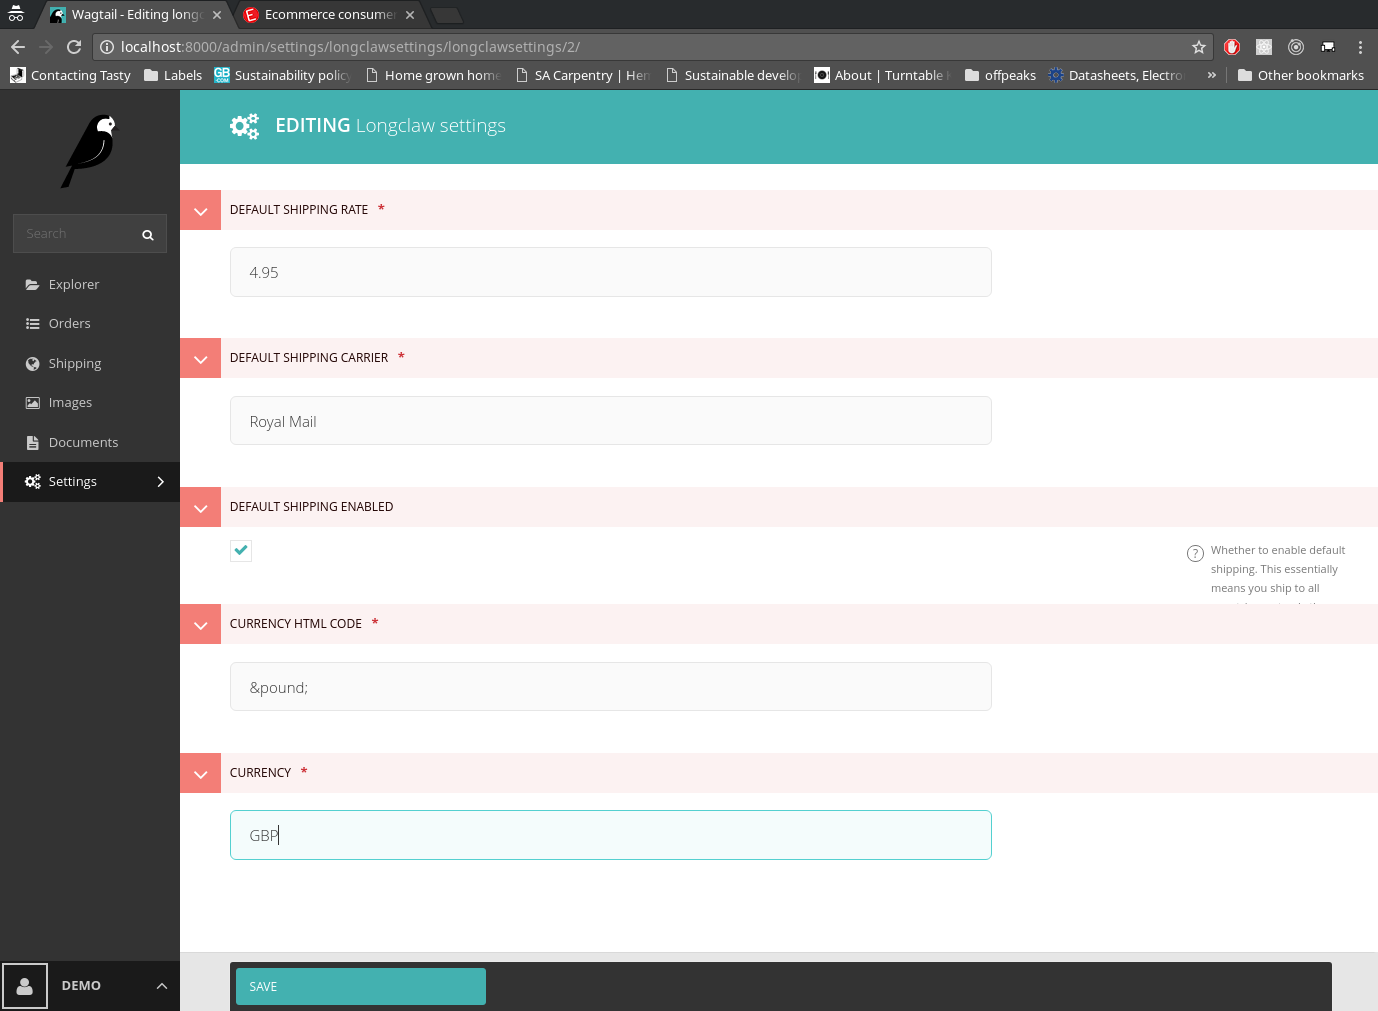
Task: Collapse the Currency section
Action: coord(201,773)
